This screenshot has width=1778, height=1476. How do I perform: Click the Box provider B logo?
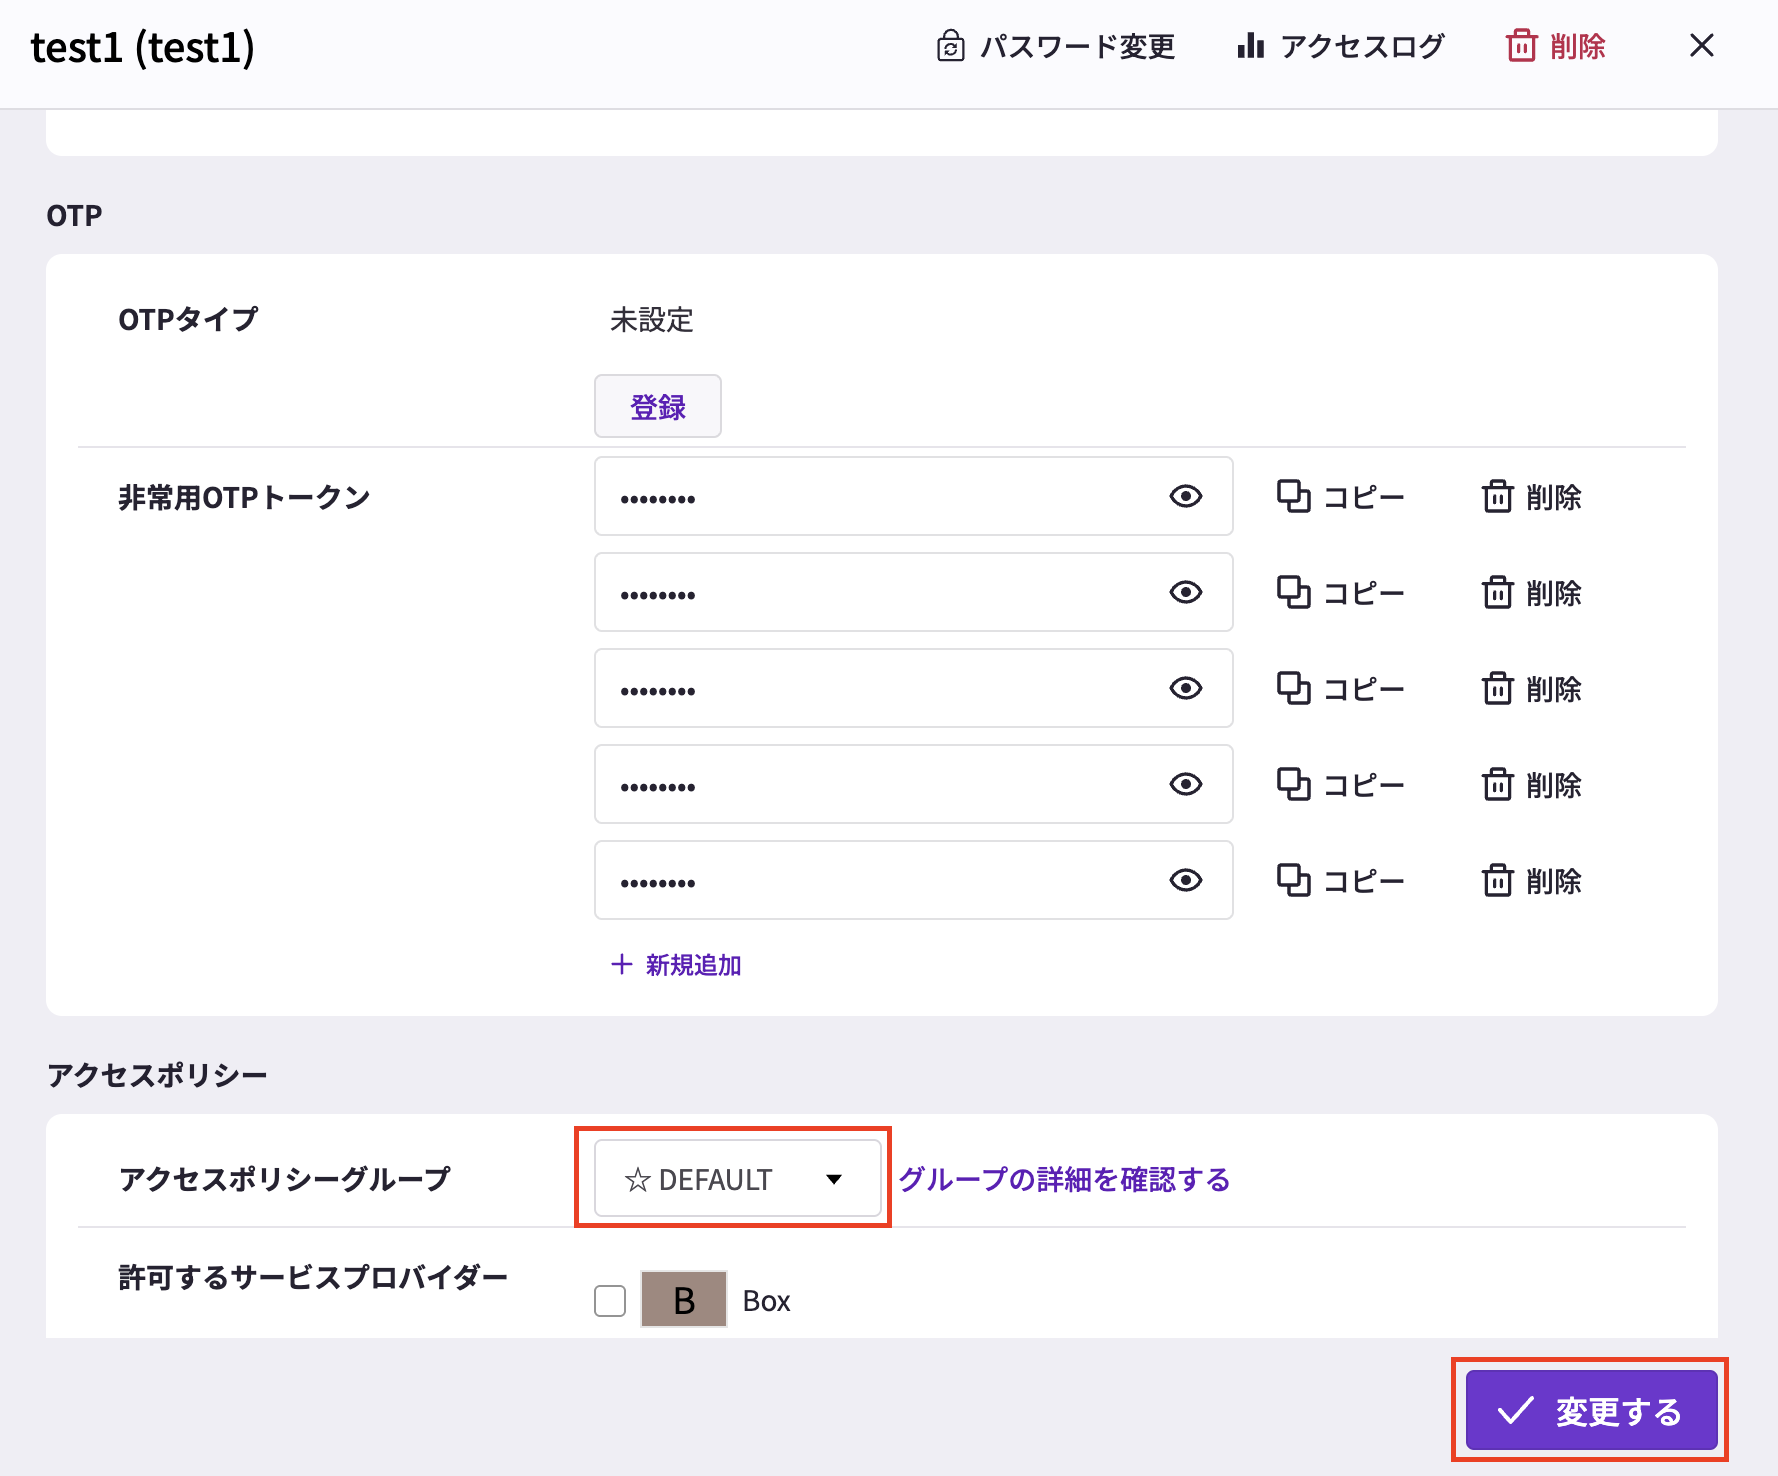(684, 1300)
